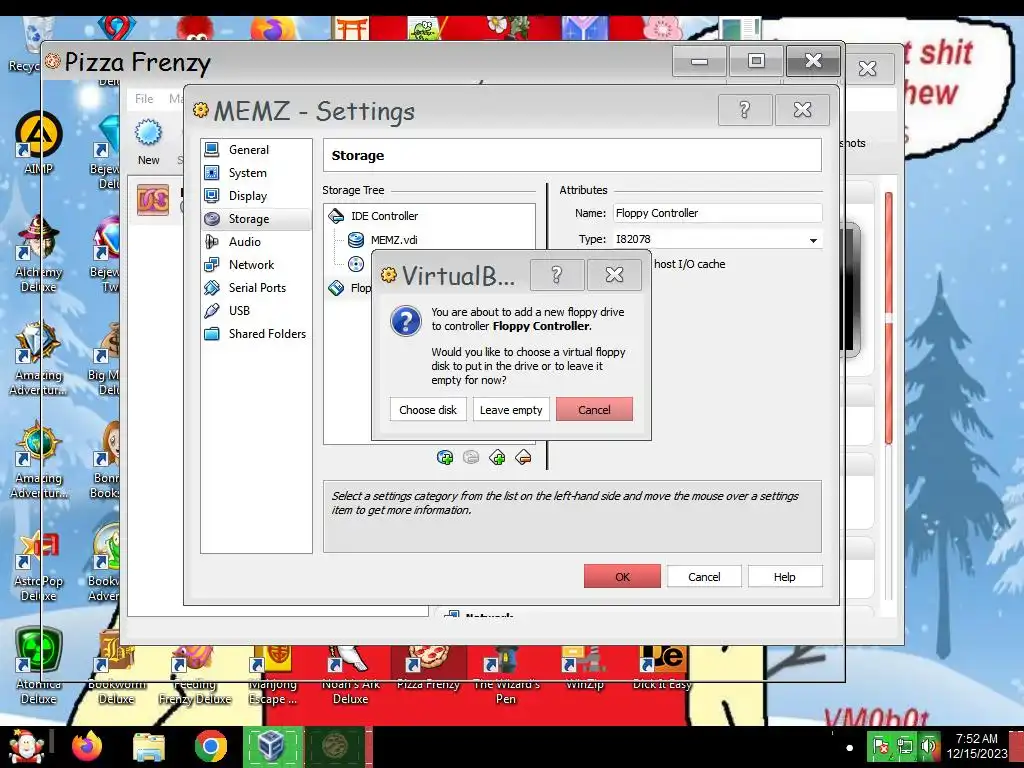
Task: Click Help in MEMZ Settings
Action: (x=784, y=577)
